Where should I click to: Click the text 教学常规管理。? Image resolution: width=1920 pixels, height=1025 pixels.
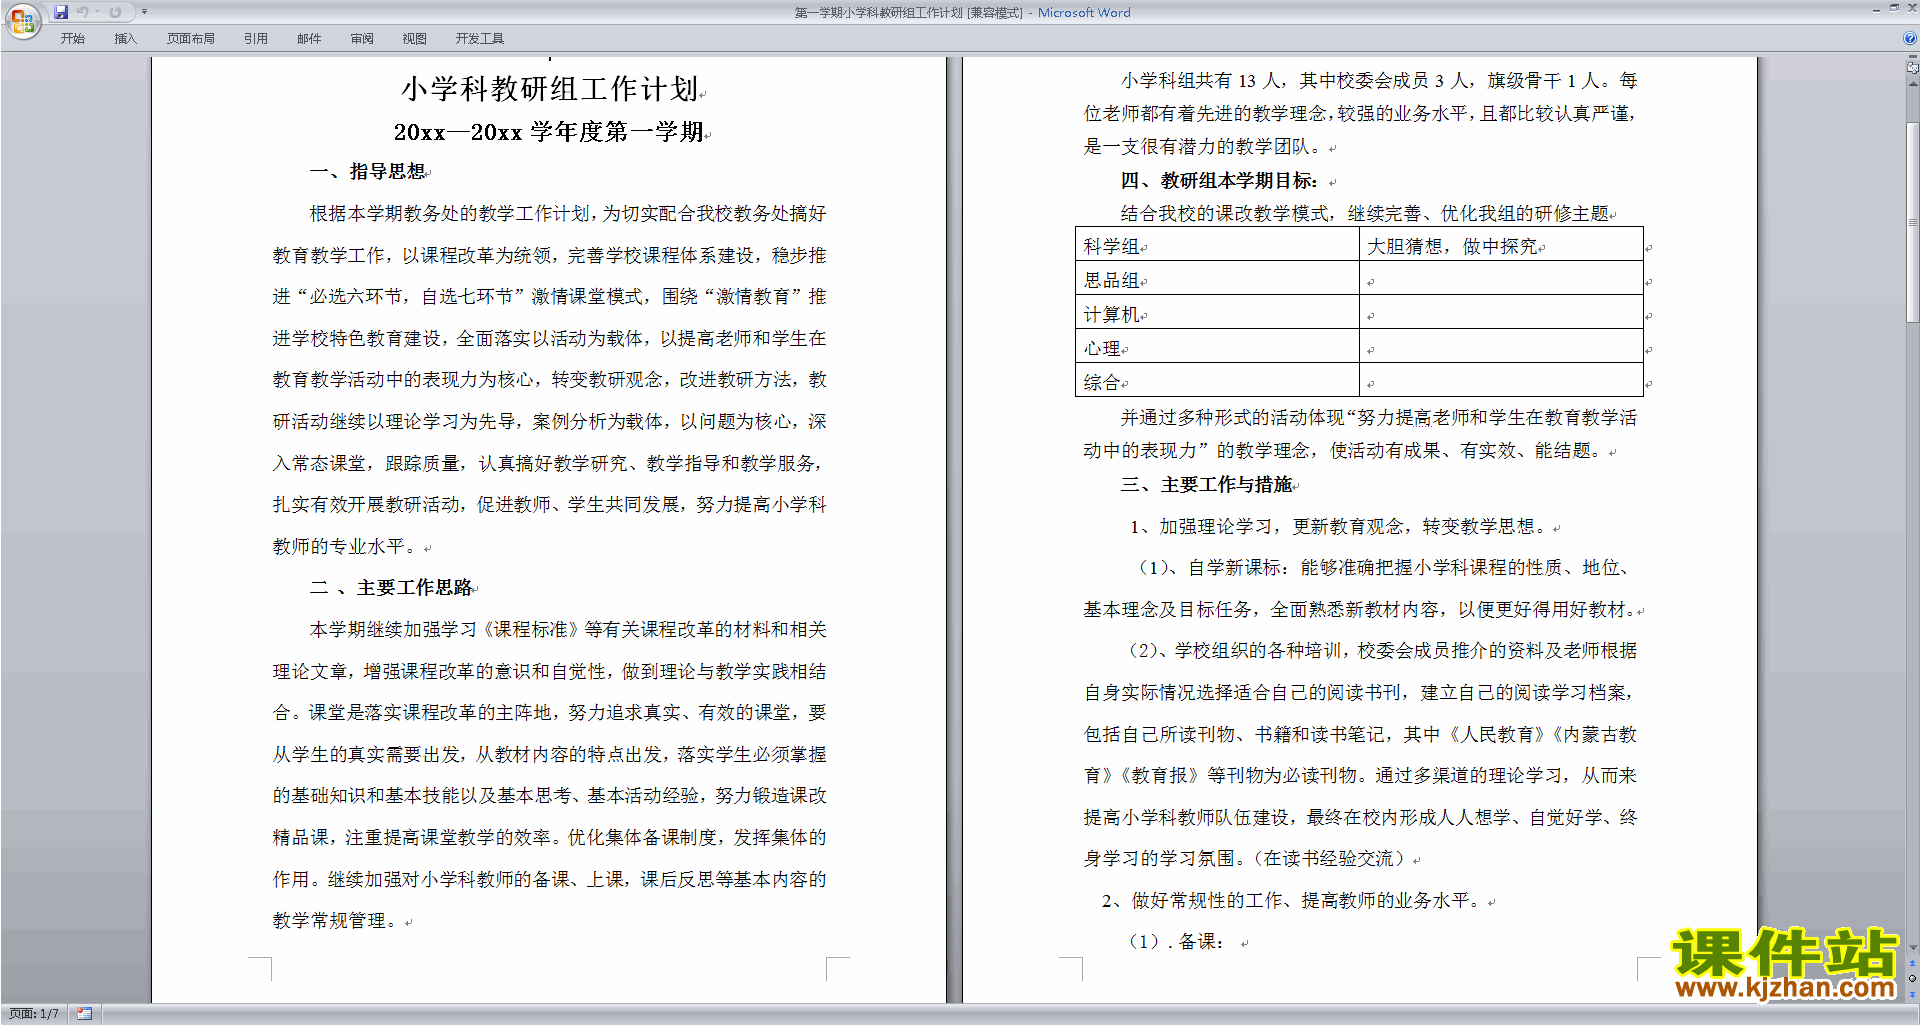[x=338, y=921]
